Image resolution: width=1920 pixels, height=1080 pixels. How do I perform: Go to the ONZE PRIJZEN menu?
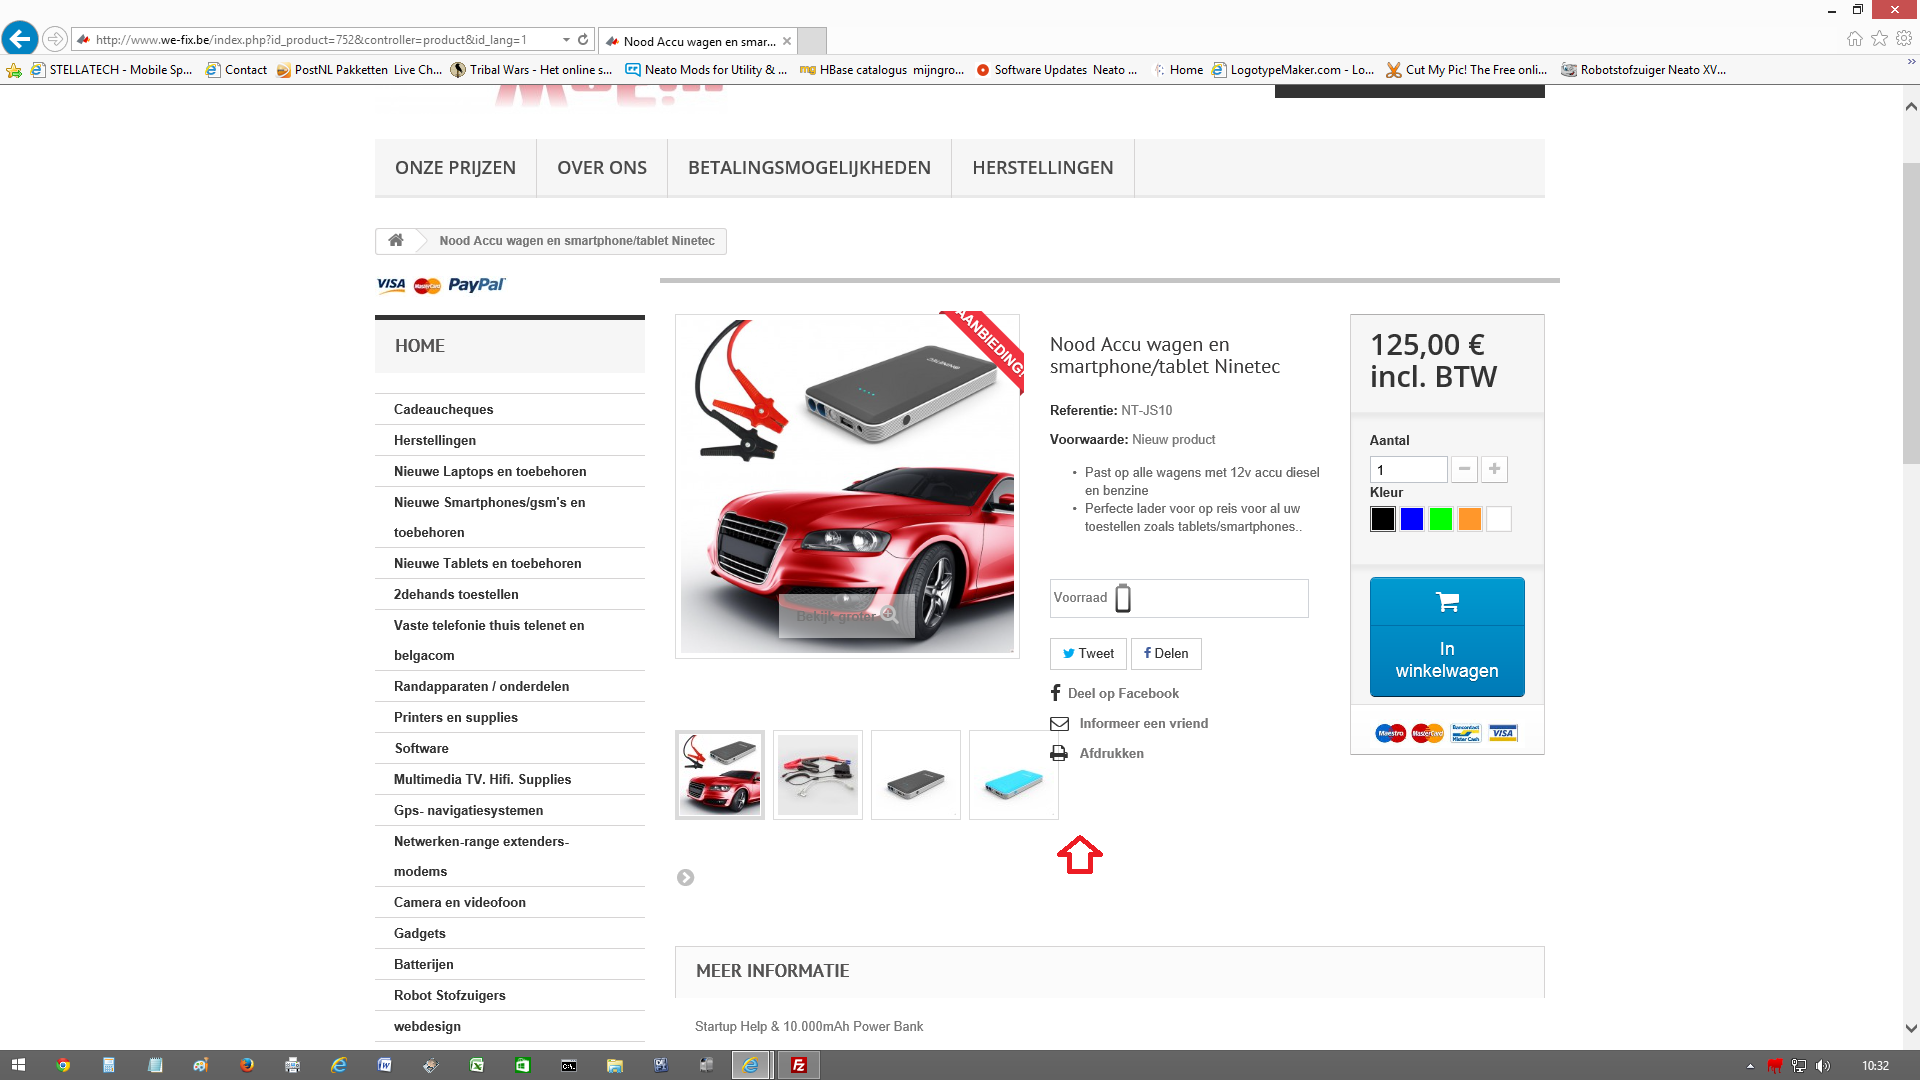click(455, 168)
